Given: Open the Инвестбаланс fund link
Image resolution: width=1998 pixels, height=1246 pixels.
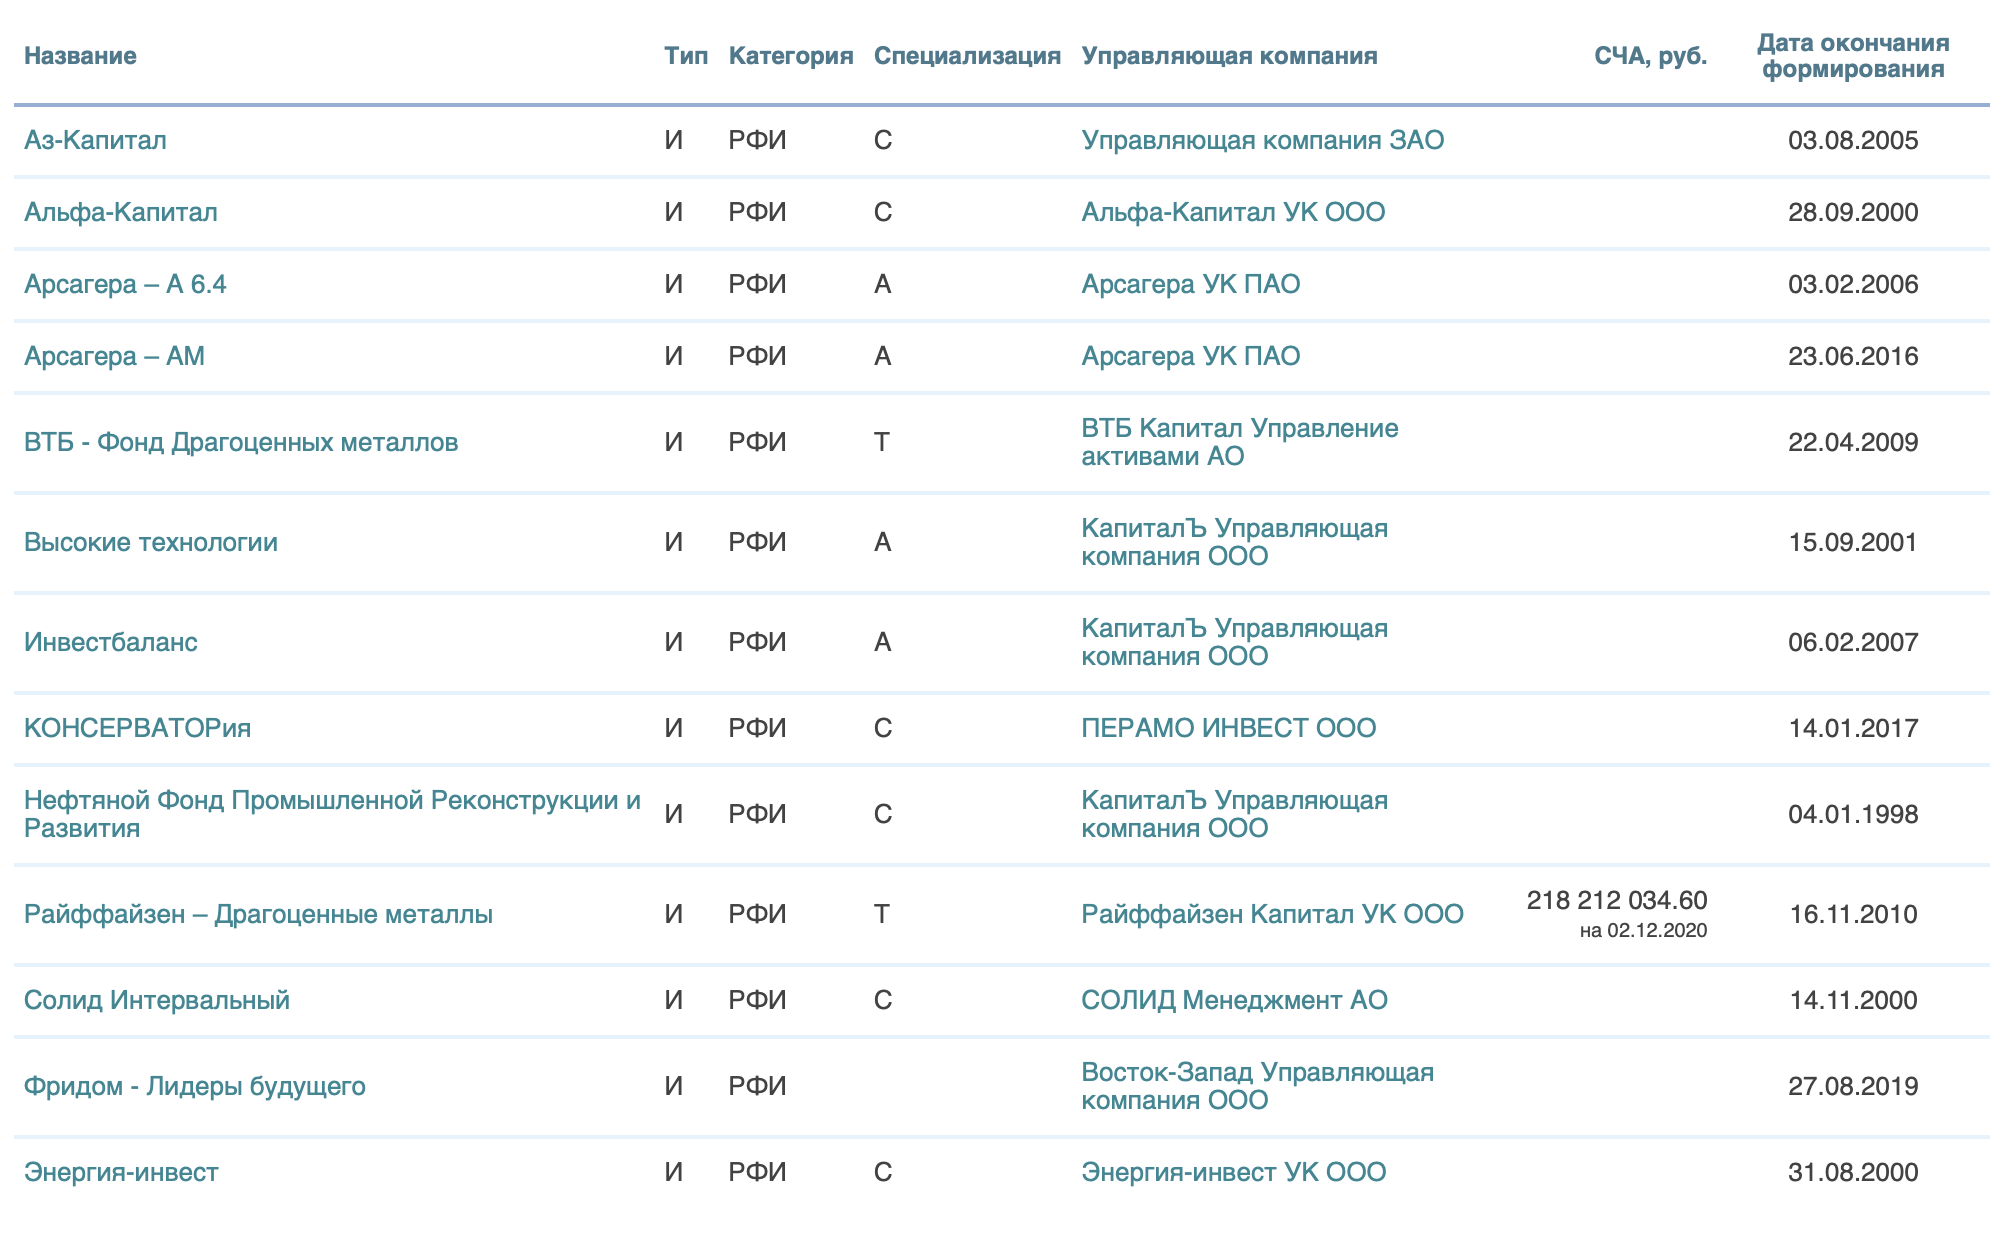Looking at the screenshot, I should point(111,642).
